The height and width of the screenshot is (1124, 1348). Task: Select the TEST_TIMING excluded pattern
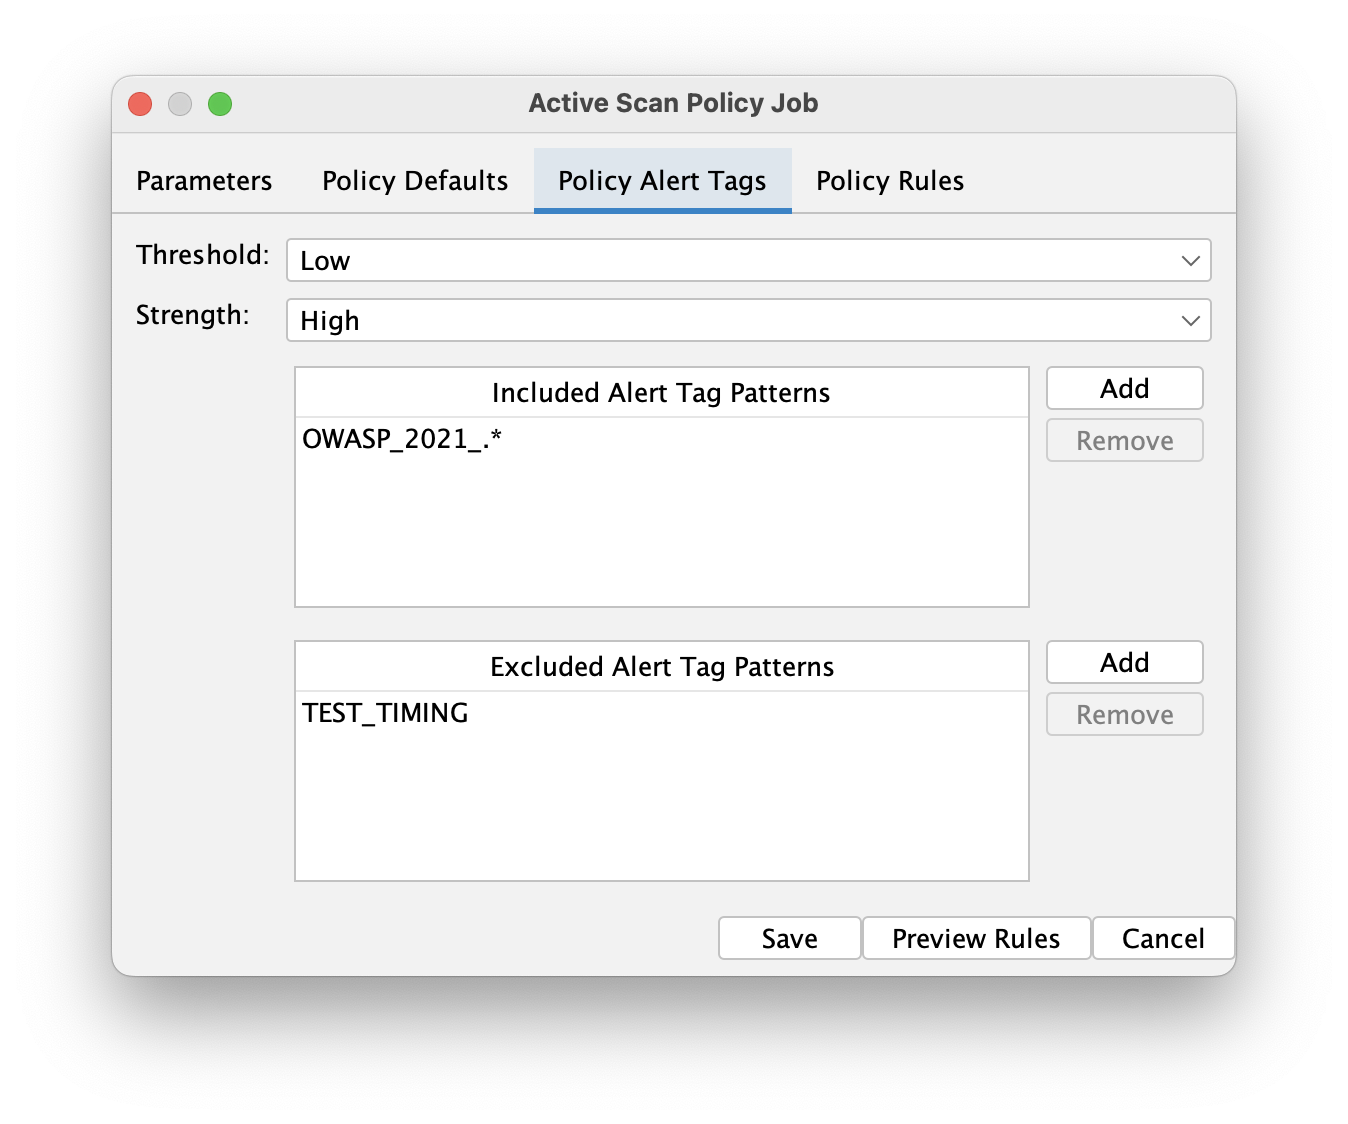385,713
